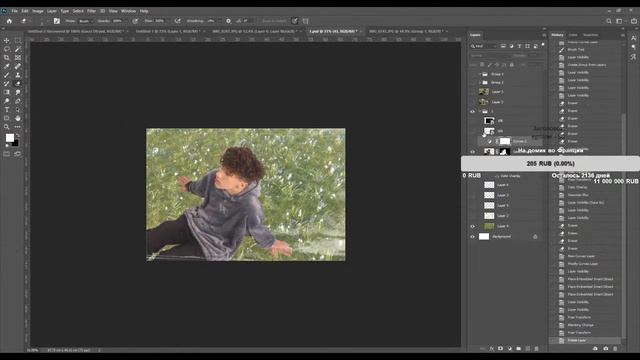
Task: Hide the green-thumbnail layer above Background
Action: click(x=472, y=226)
